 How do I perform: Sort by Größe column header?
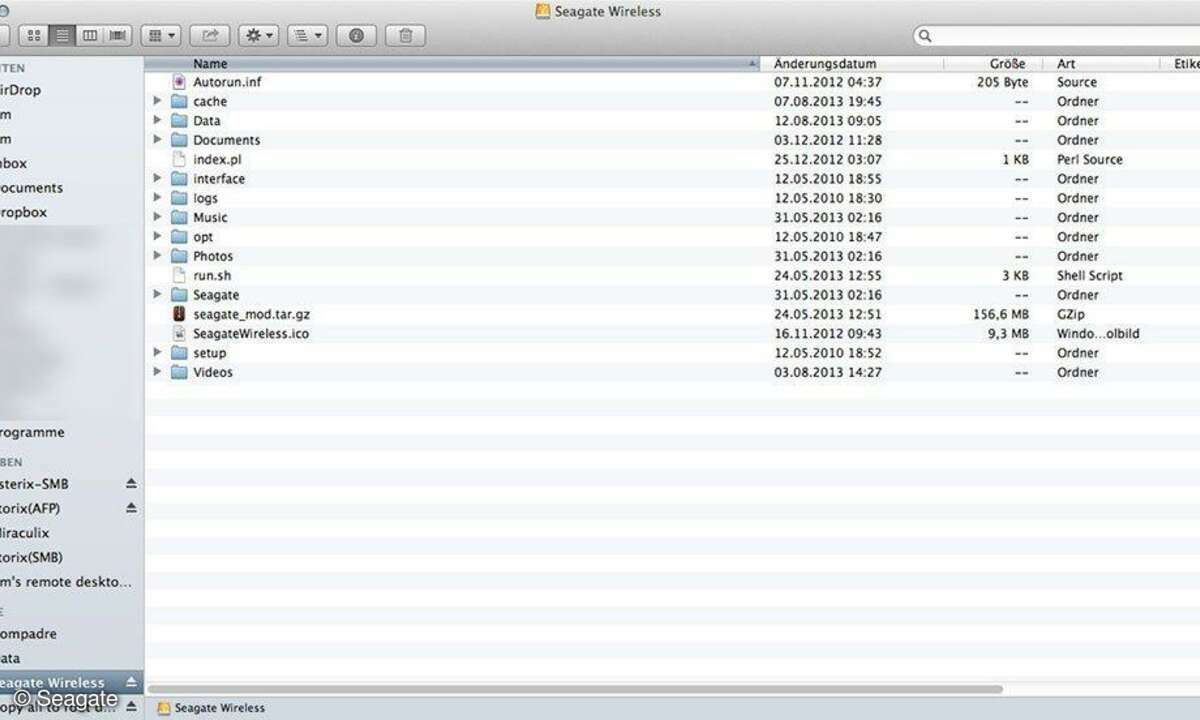tap(994, 64)
